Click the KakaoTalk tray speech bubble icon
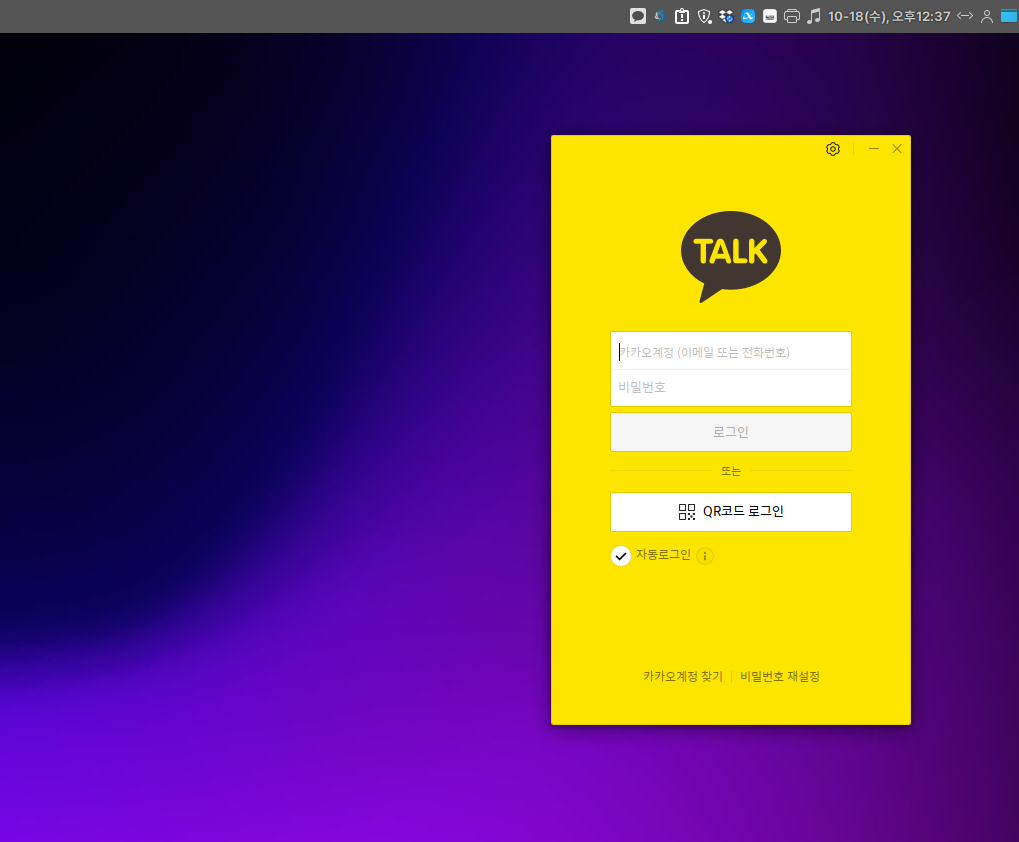Viewport: 1019px width, 842px height. tap(637, 16)
